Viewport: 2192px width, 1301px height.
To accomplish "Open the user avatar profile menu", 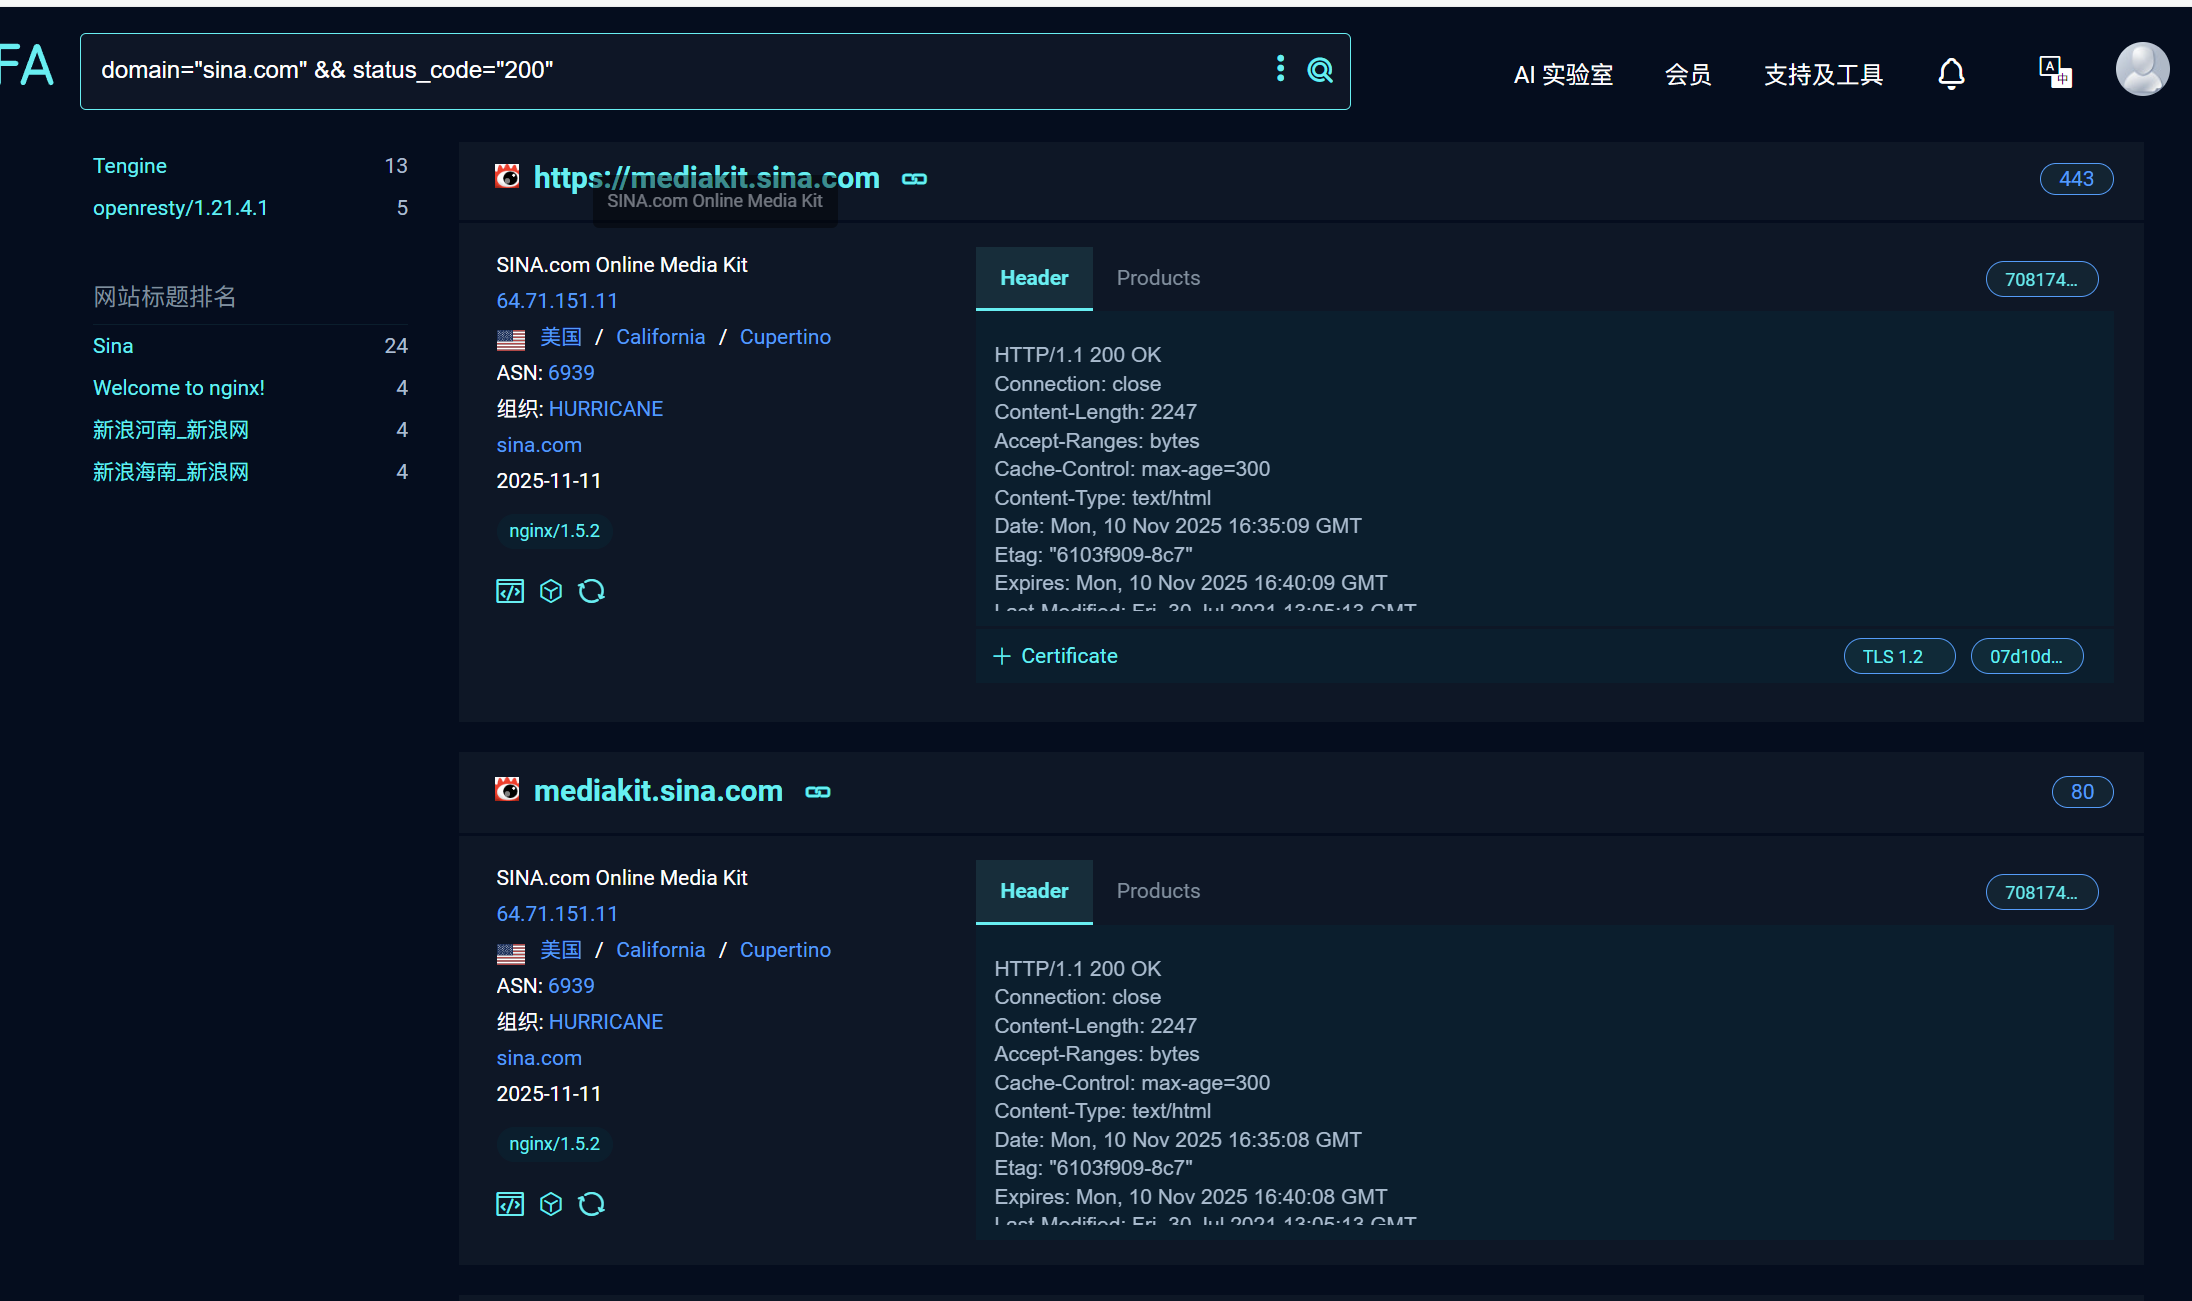I will (2142, 69).
